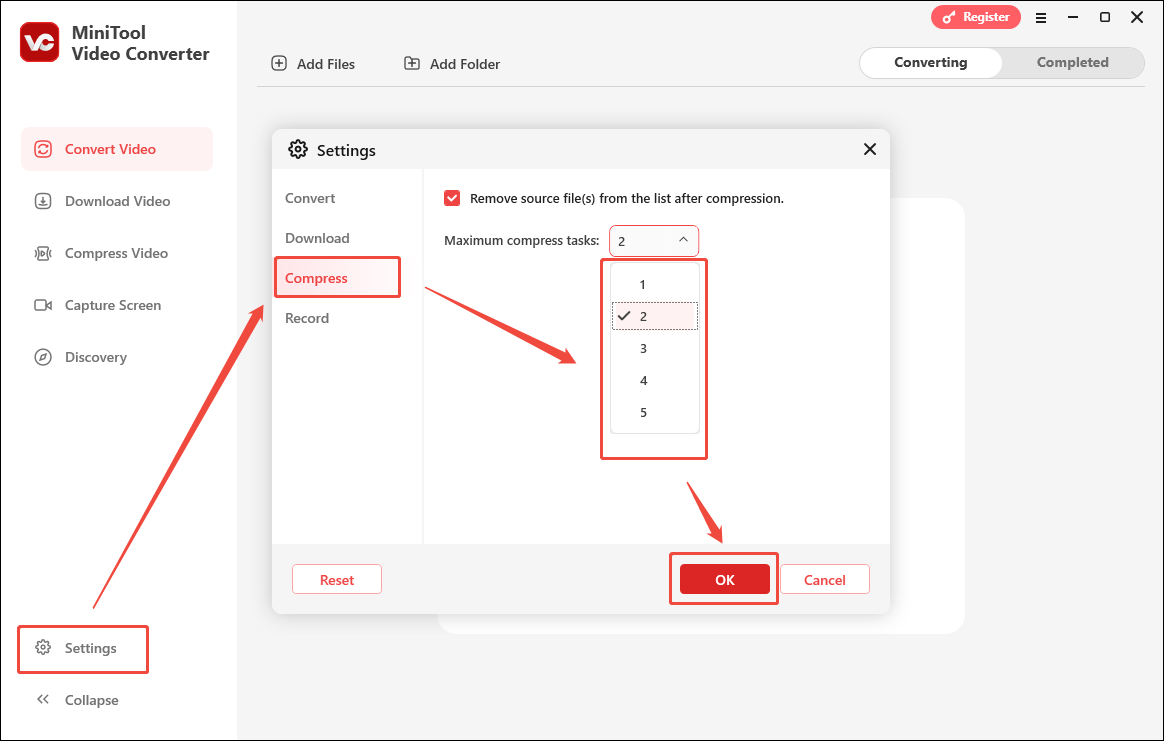Select the Convert Video sidebar icon
This screenshot has width=1164, height=741.
(x=42, y=148)
